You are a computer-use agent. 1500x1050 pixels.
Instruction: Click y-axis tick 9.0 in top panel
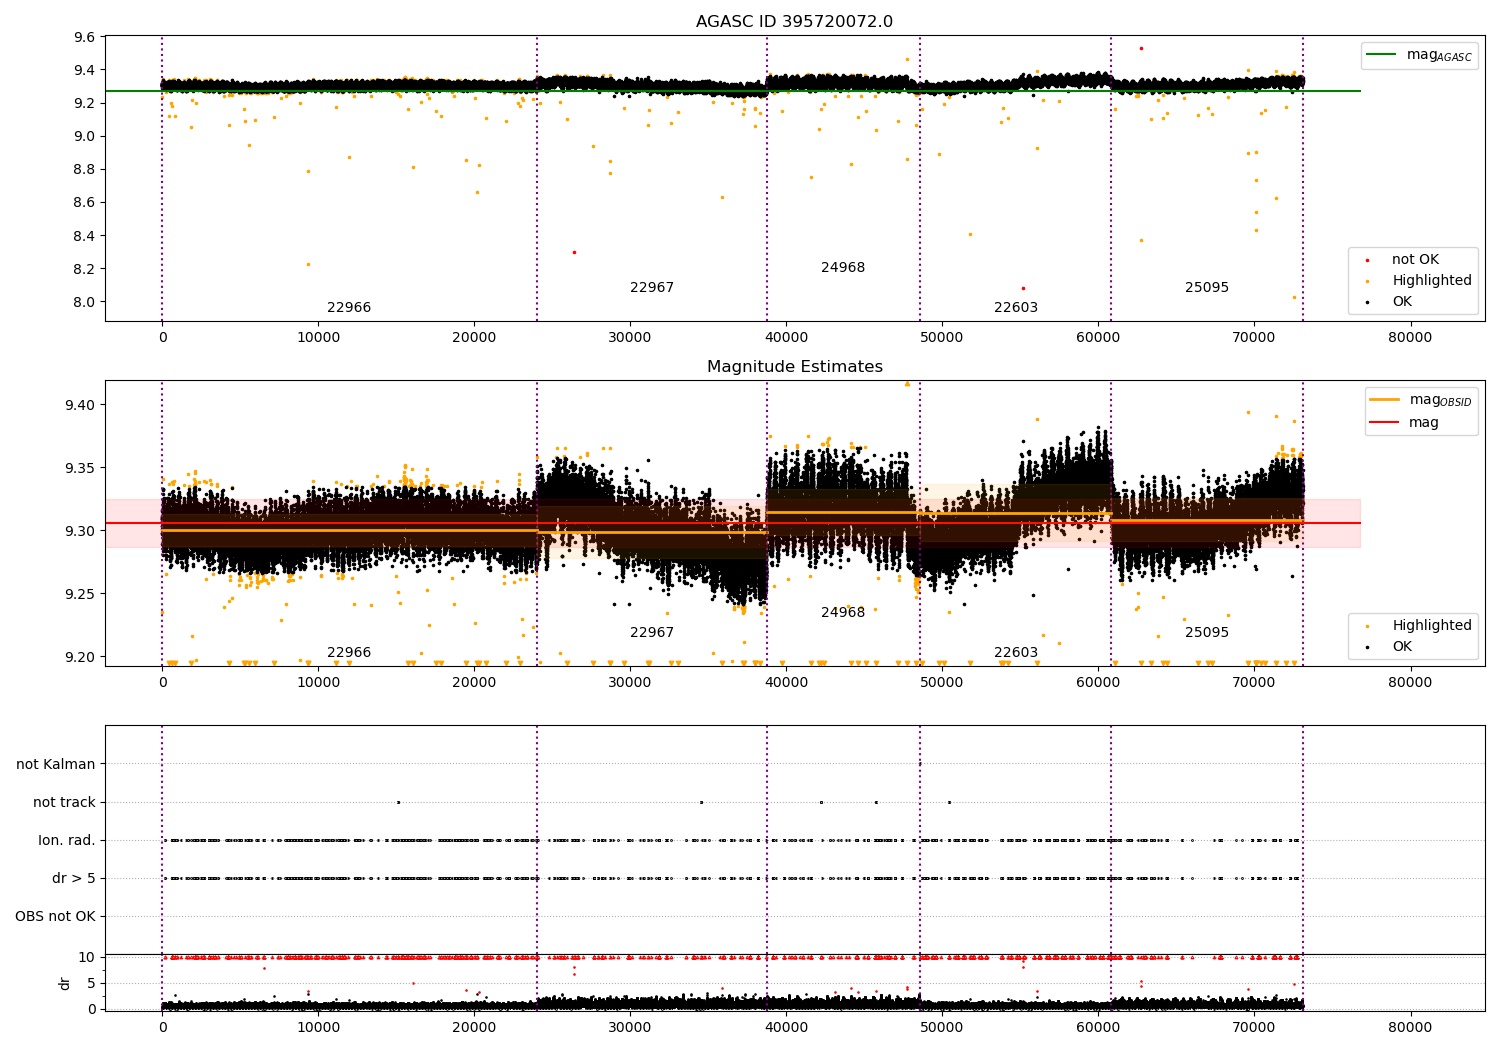click(x=85, y=137)
